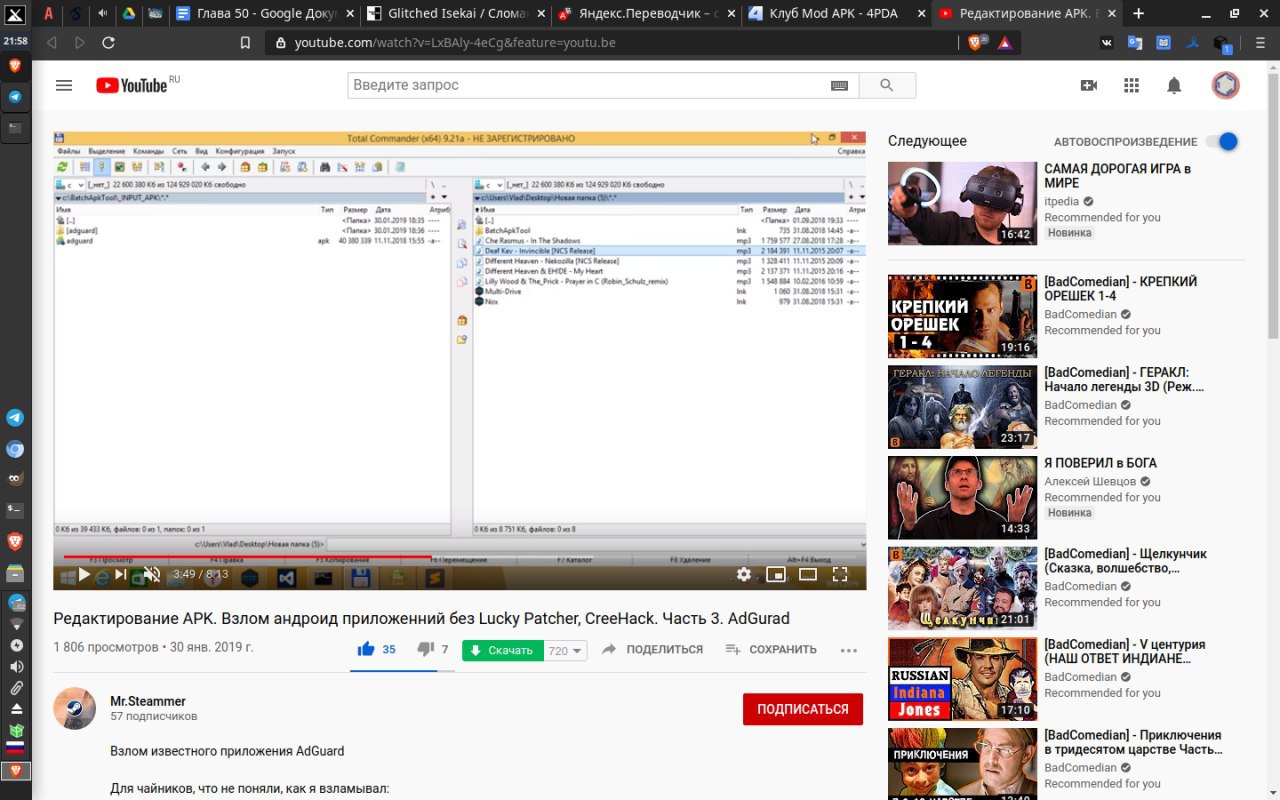1280x800 pixels.
Task: Open more actions three-dot menu
Action: pyautogui.click(x=849, y=650)
